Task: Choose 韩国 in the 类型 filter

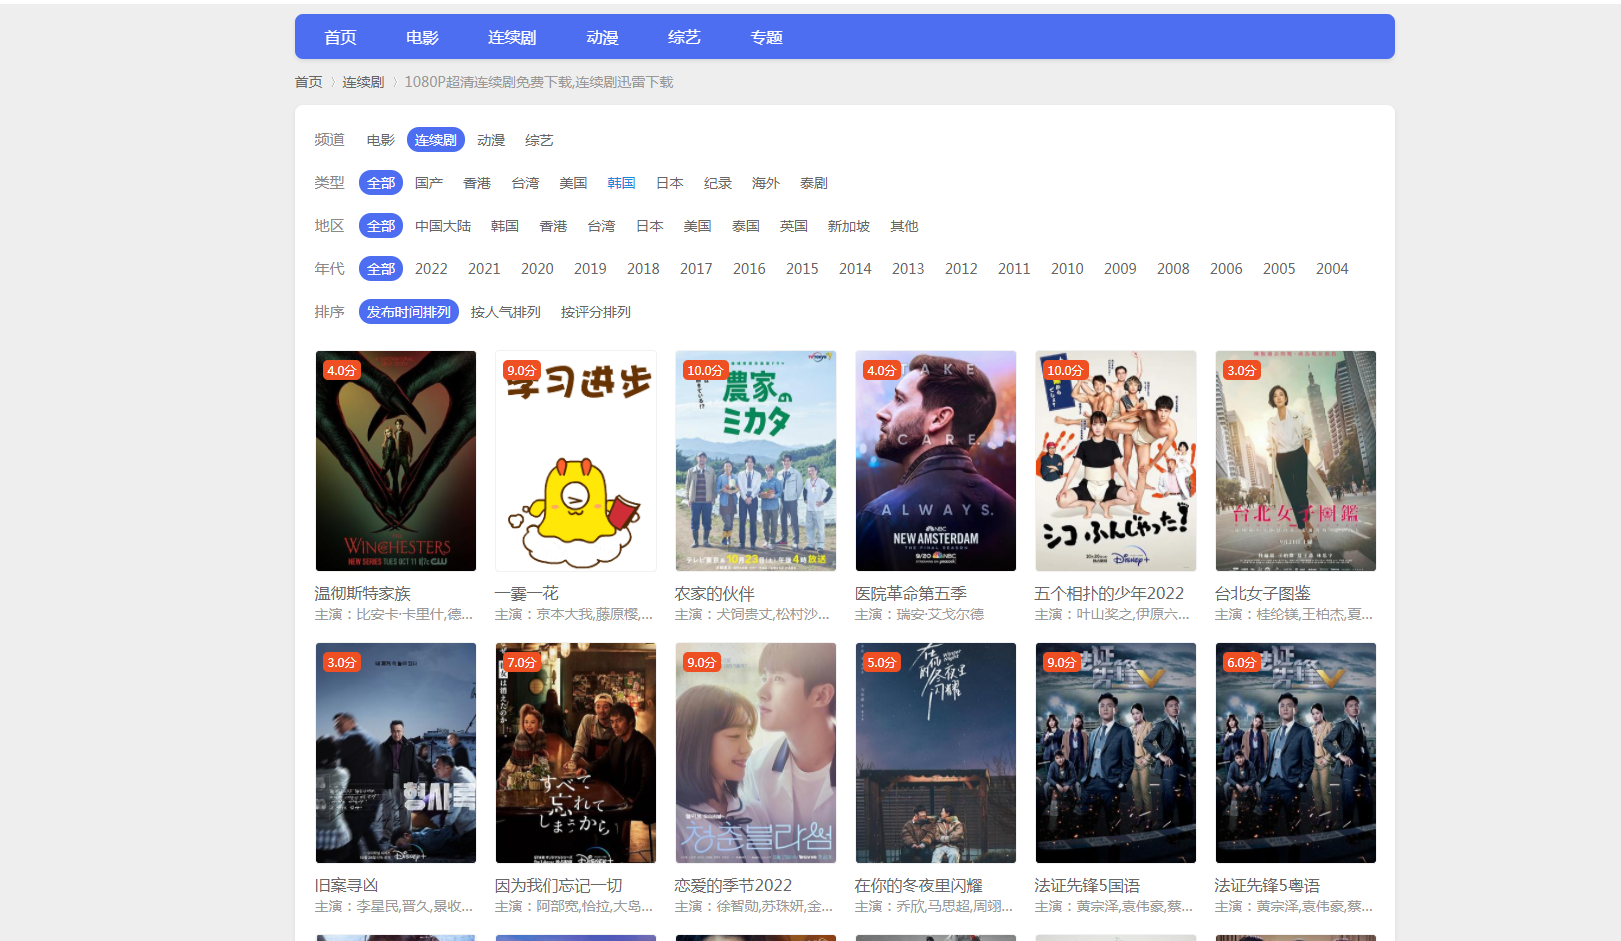Action: click(621, 183)
